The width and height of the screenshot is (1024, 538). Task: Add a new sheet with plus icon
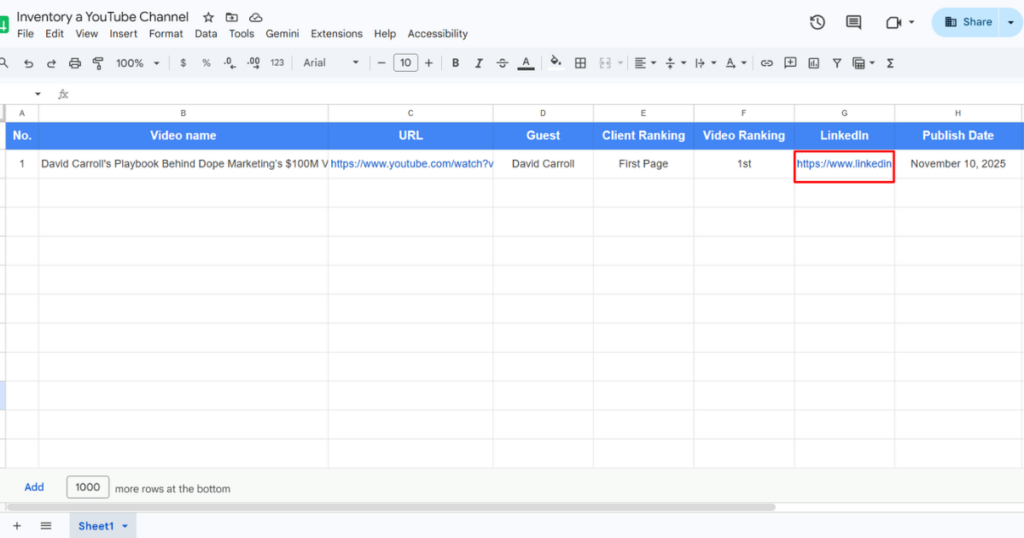(x=17, y=526)
